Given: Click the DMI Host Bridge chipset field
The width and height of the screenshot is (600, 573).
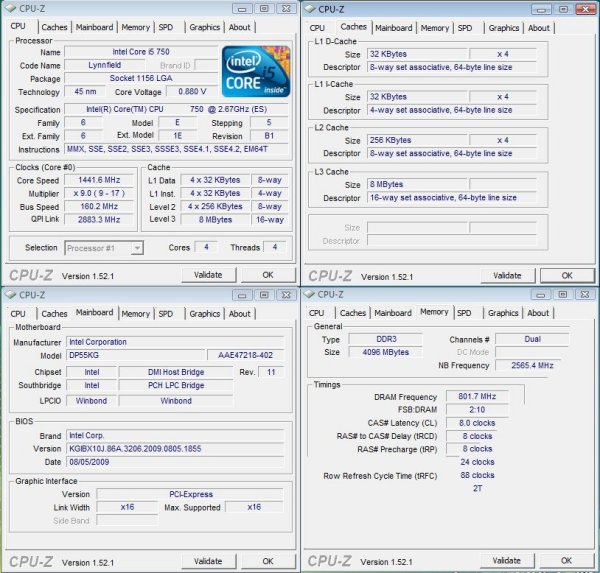Looking at the screenshot, I should tap(176, 372).
